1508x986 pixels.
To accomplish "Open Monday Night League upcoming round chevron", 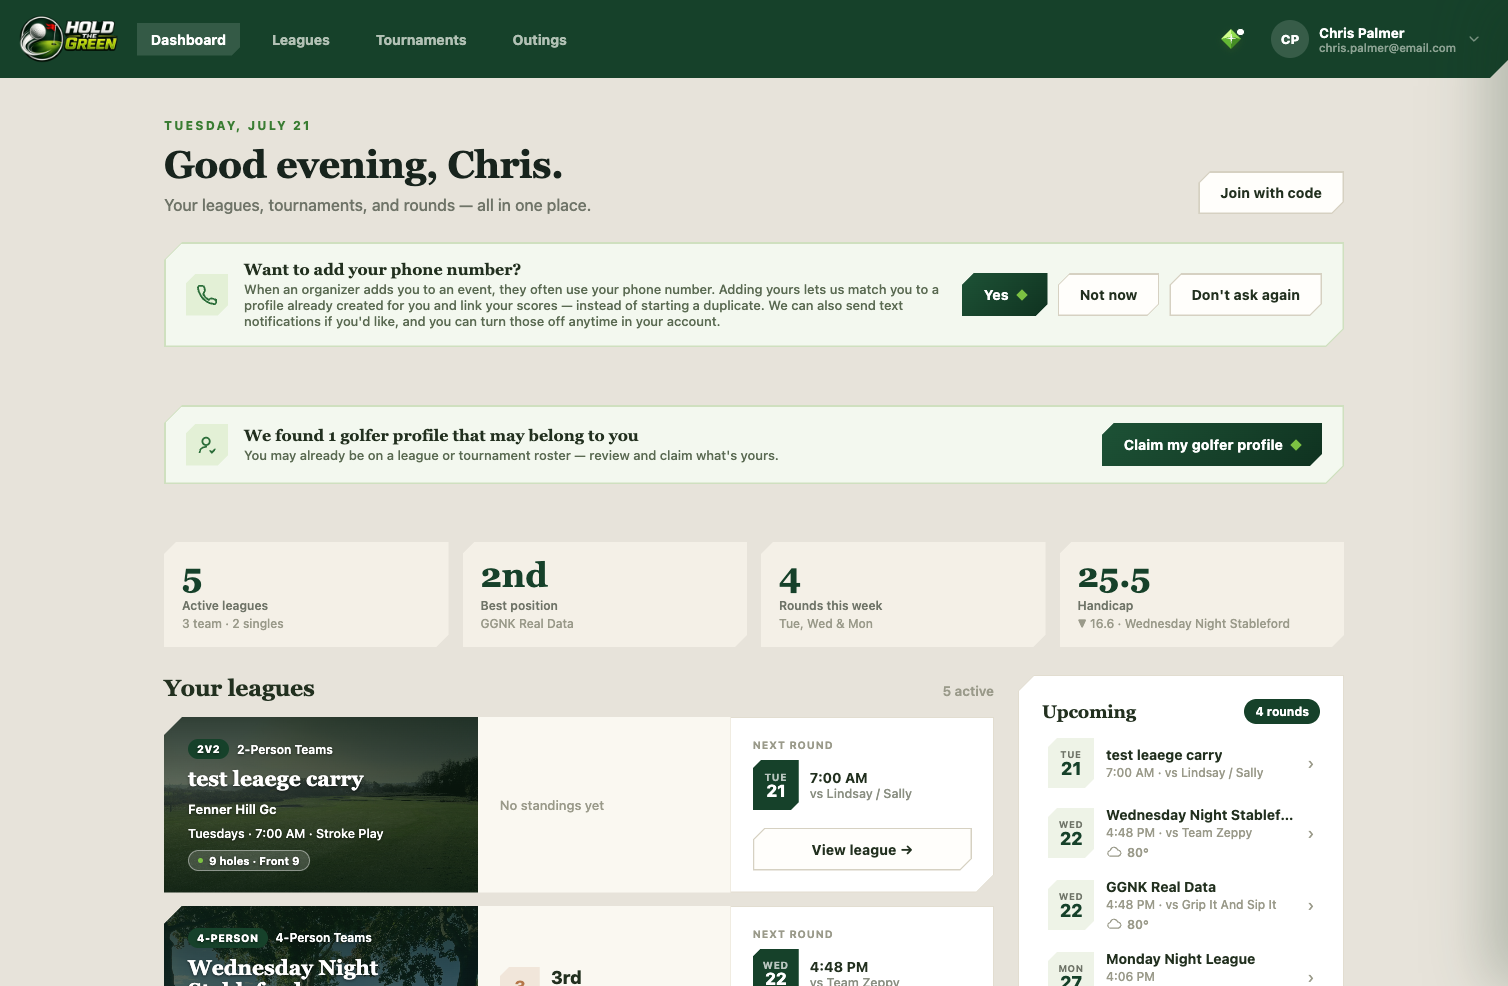I will coord(1311,977).
